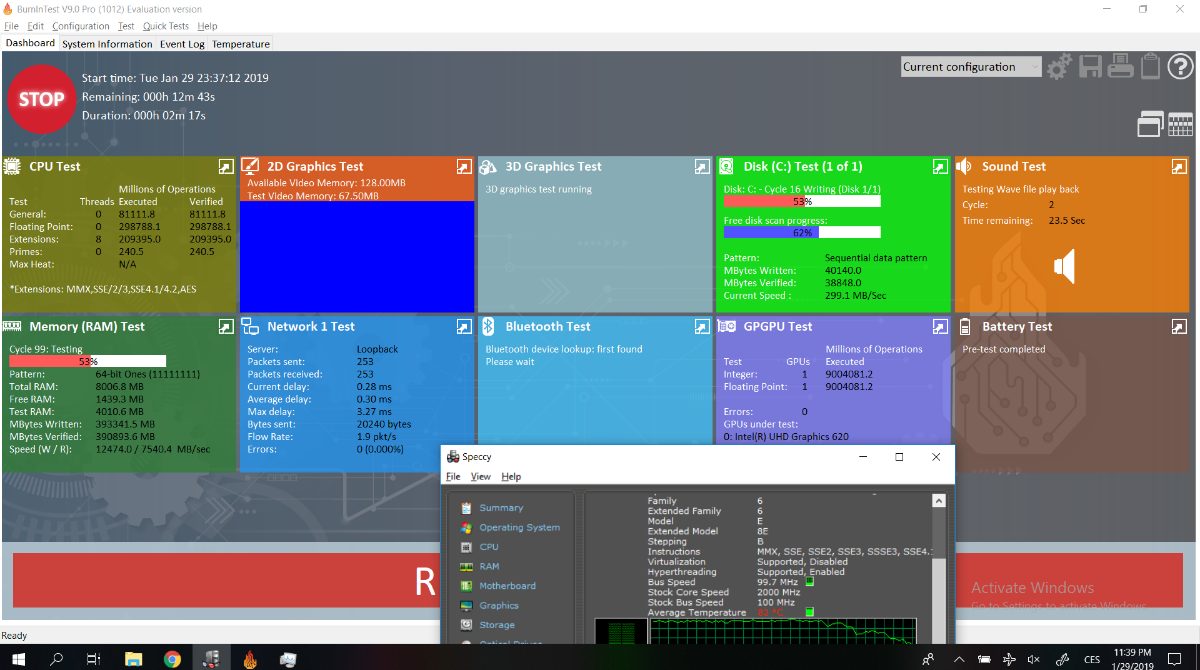Click the clipboard report icon
The height and width of the screenshot is (670, 1200).
click(1150, 67)
